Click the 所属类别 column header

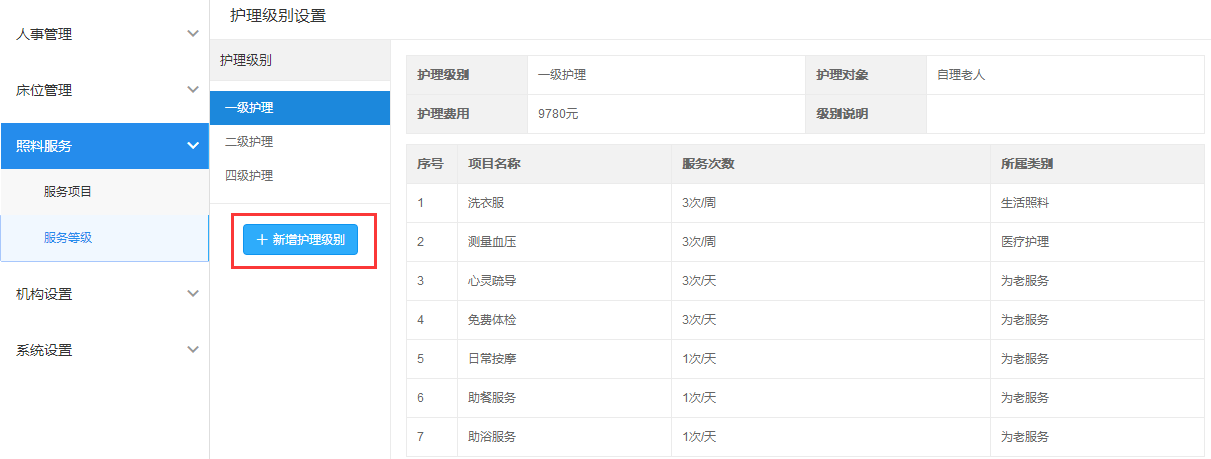point(1026,164)
